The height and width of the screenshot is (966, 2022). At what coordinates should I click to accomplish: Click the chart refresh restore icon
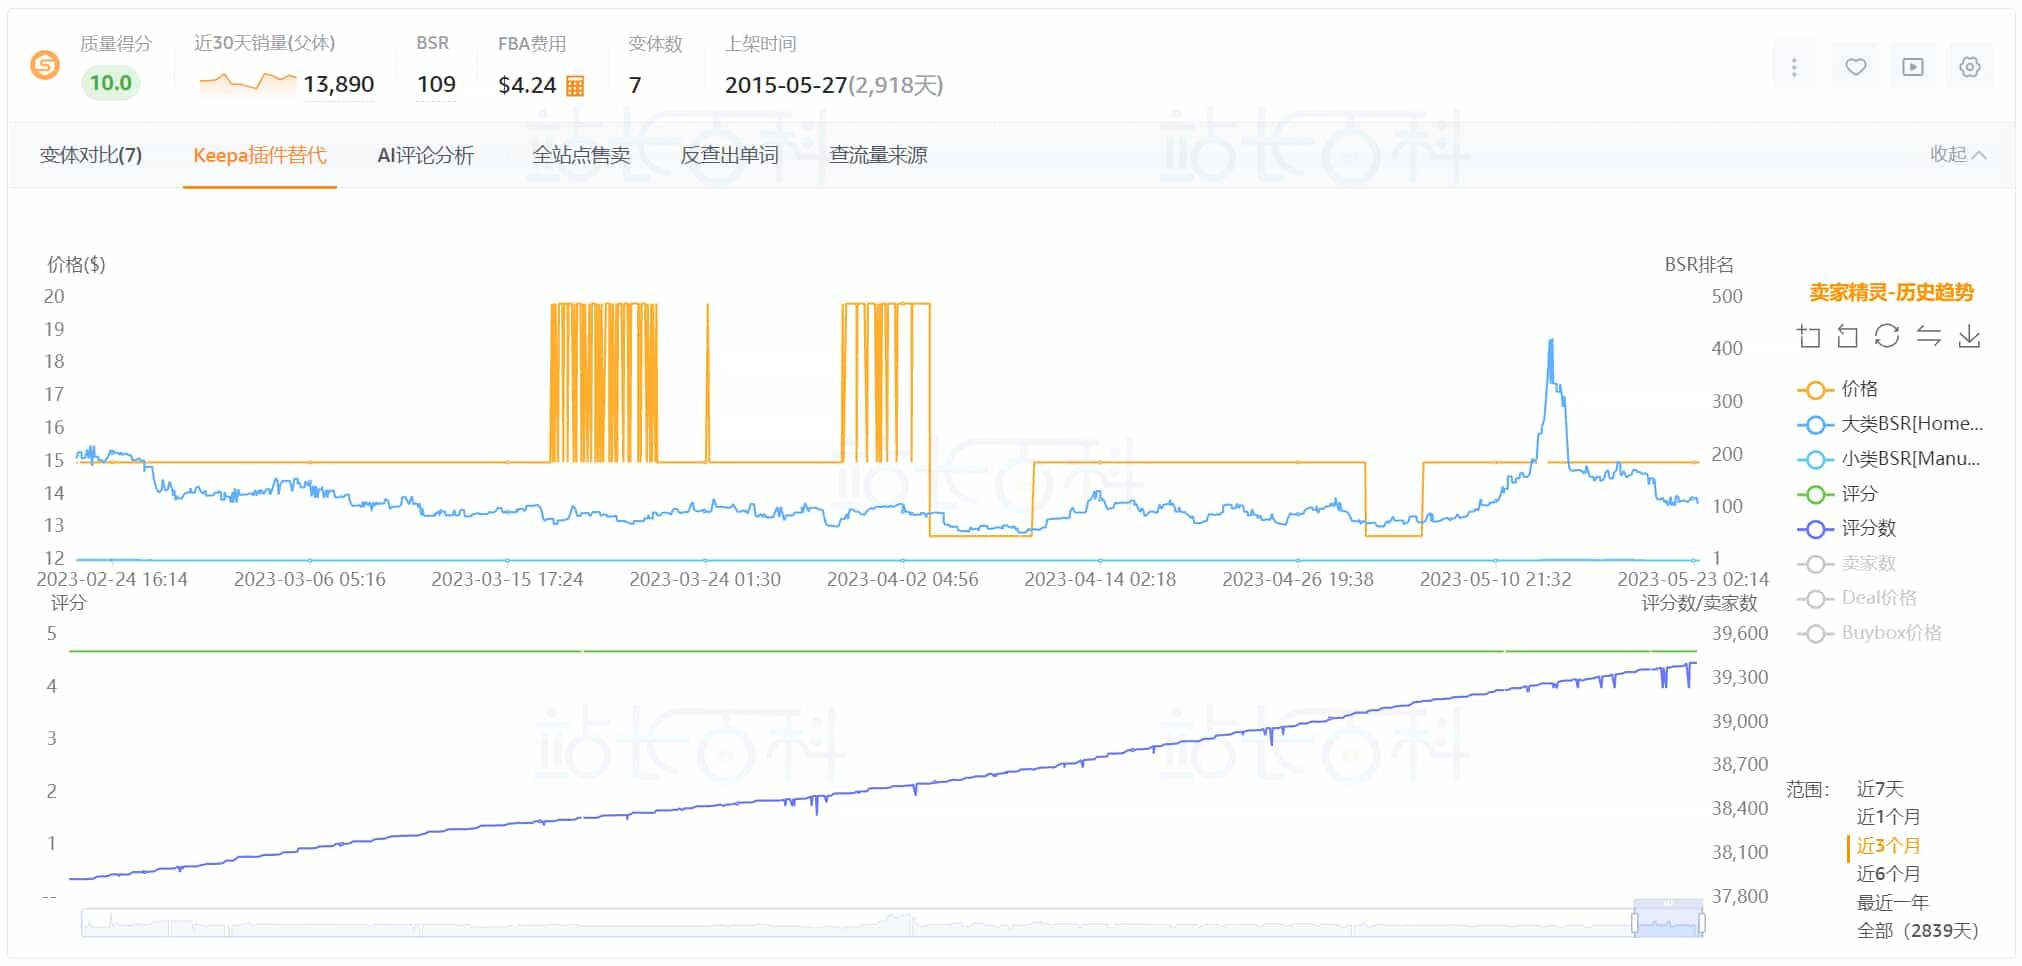click(x=1887, y=336)
